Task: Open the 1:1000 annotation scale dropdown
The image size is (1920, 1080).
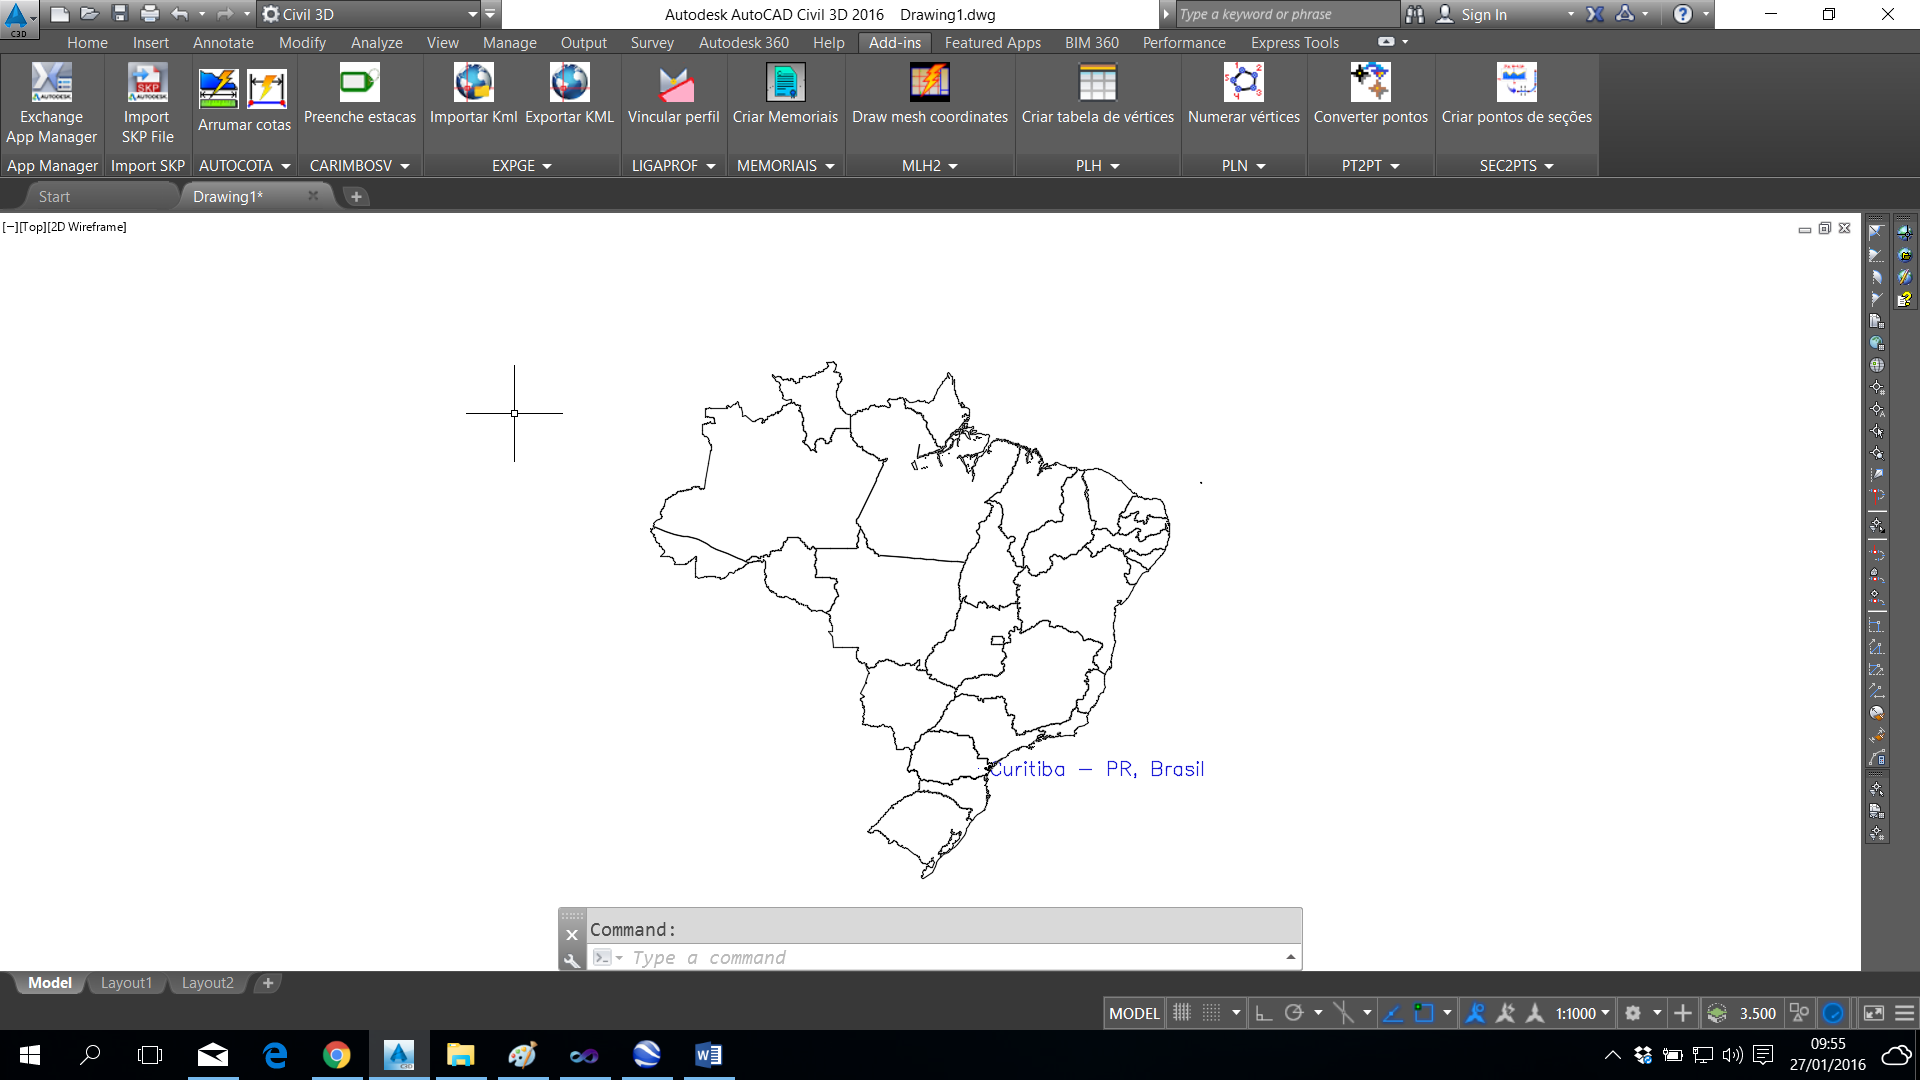Action: click(1583, 1013)
